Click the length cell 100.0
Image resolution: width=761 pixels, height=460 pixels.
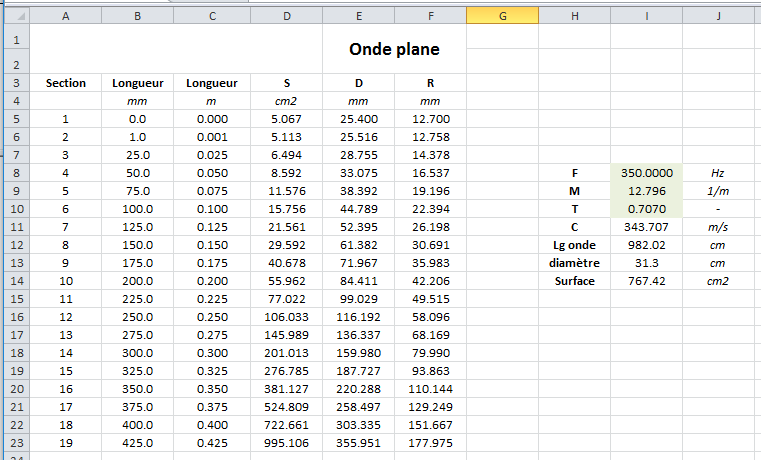coord(137,209)
